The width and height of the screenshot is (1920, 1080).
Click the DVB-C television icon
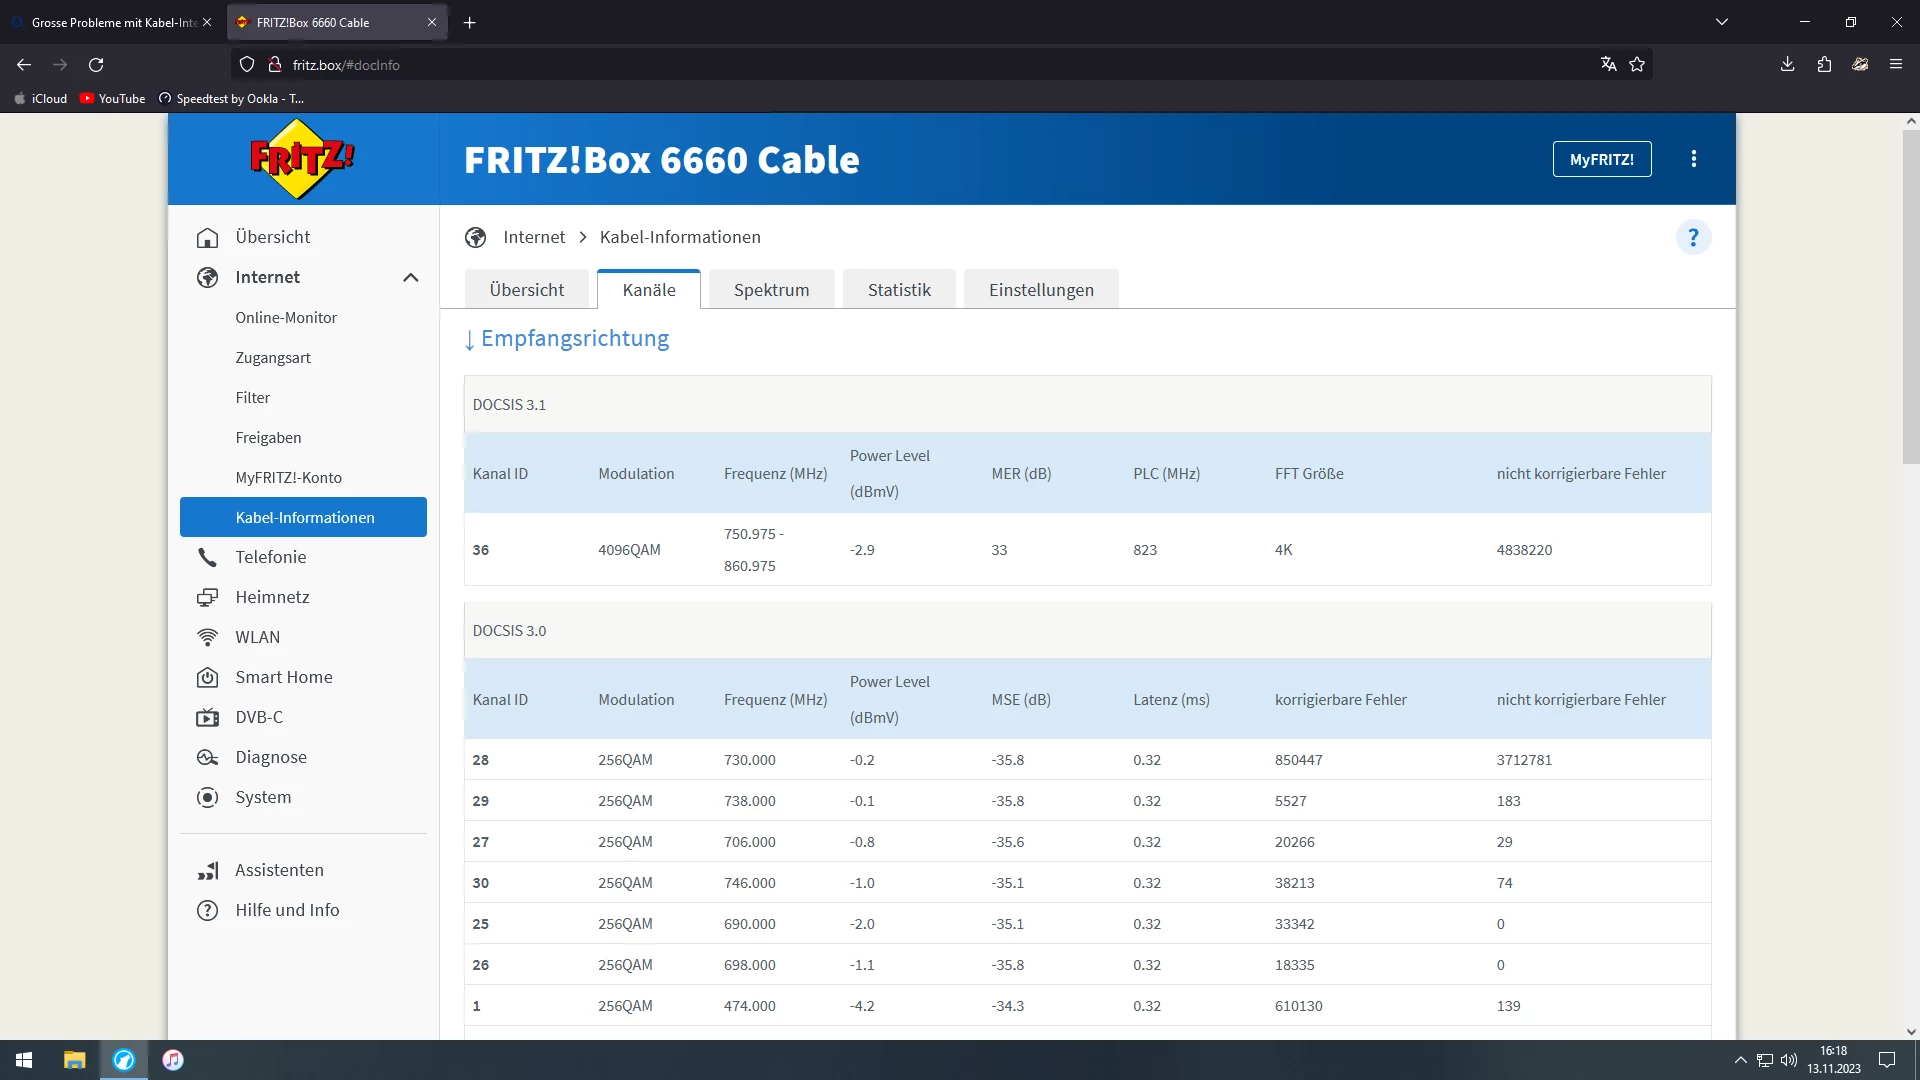point(207,717)
